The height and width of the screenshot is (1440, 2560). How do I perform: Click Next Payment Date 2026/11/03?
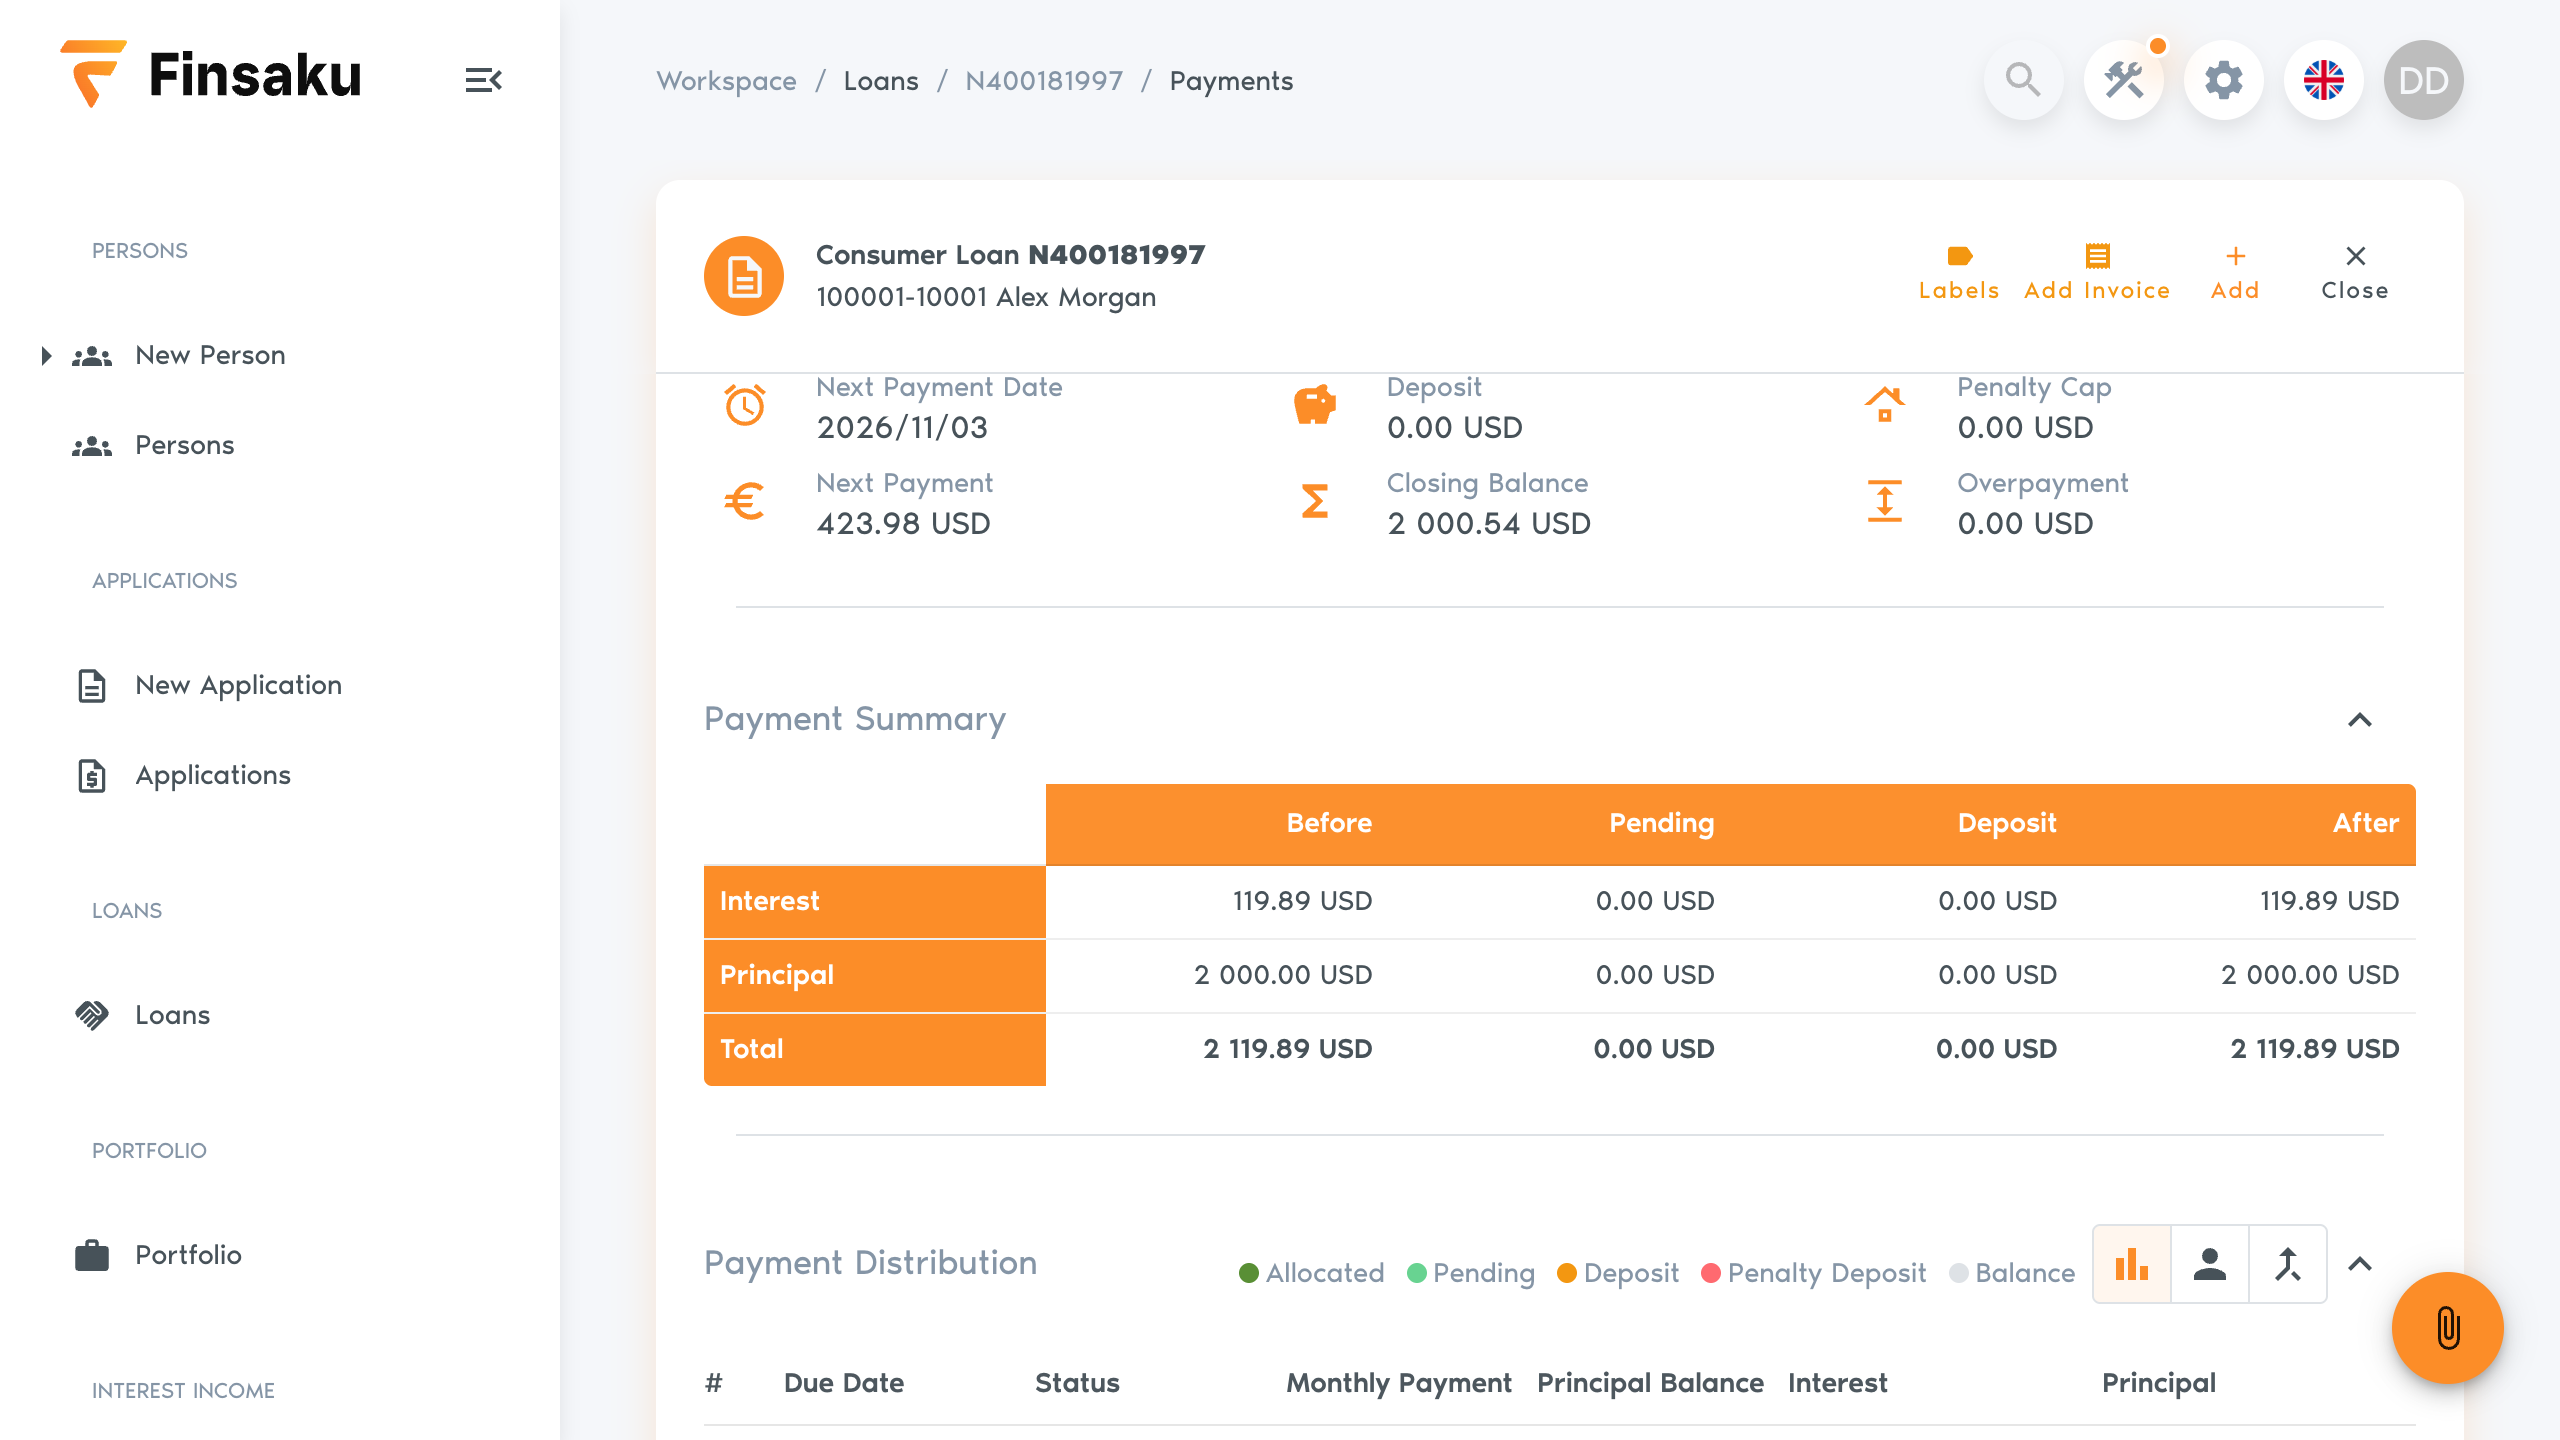pyautogui.click(x=902, y=427)
